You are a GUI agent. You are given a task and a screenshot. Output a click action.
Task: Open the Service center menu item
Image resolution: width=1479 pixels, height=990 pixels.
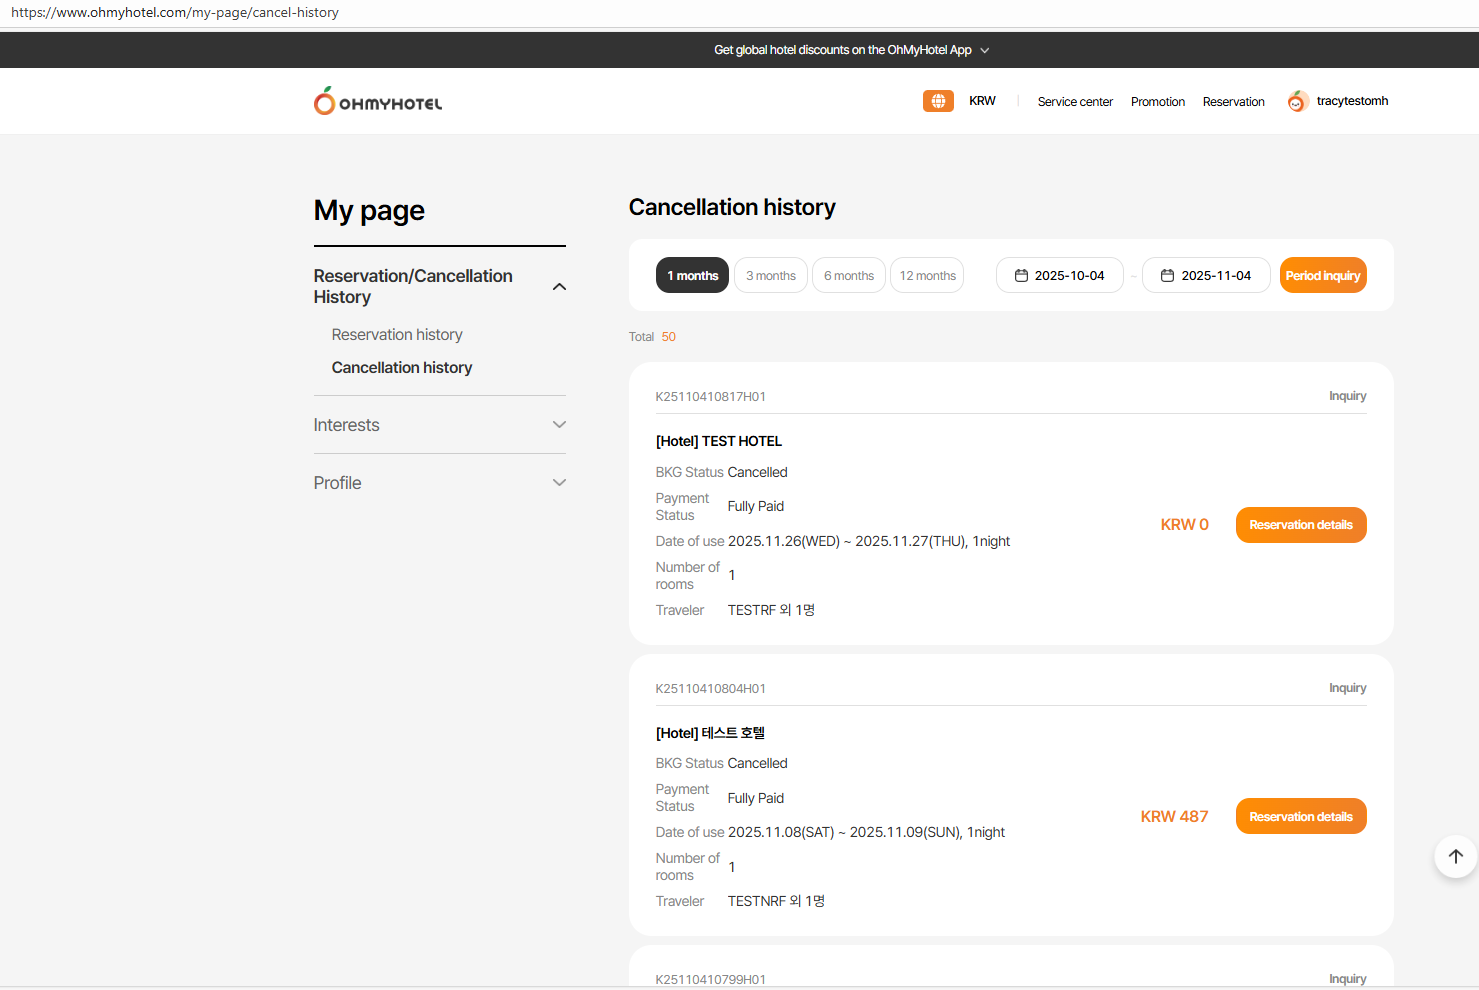click(1075, 102)
